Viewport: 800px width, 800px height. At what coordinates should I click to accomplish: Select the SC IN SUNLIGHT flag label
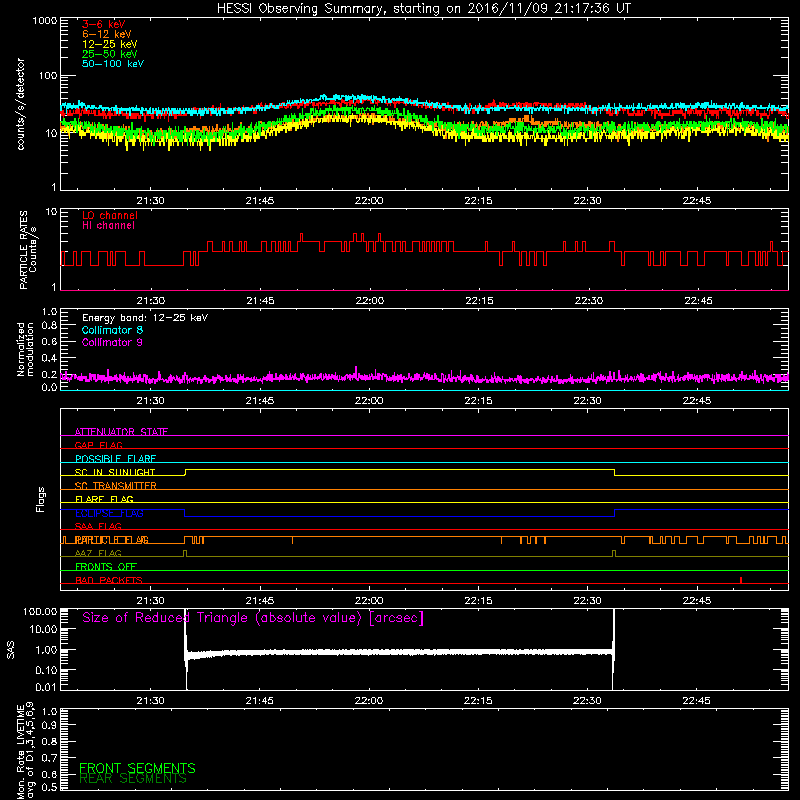(x=115, y=472)
